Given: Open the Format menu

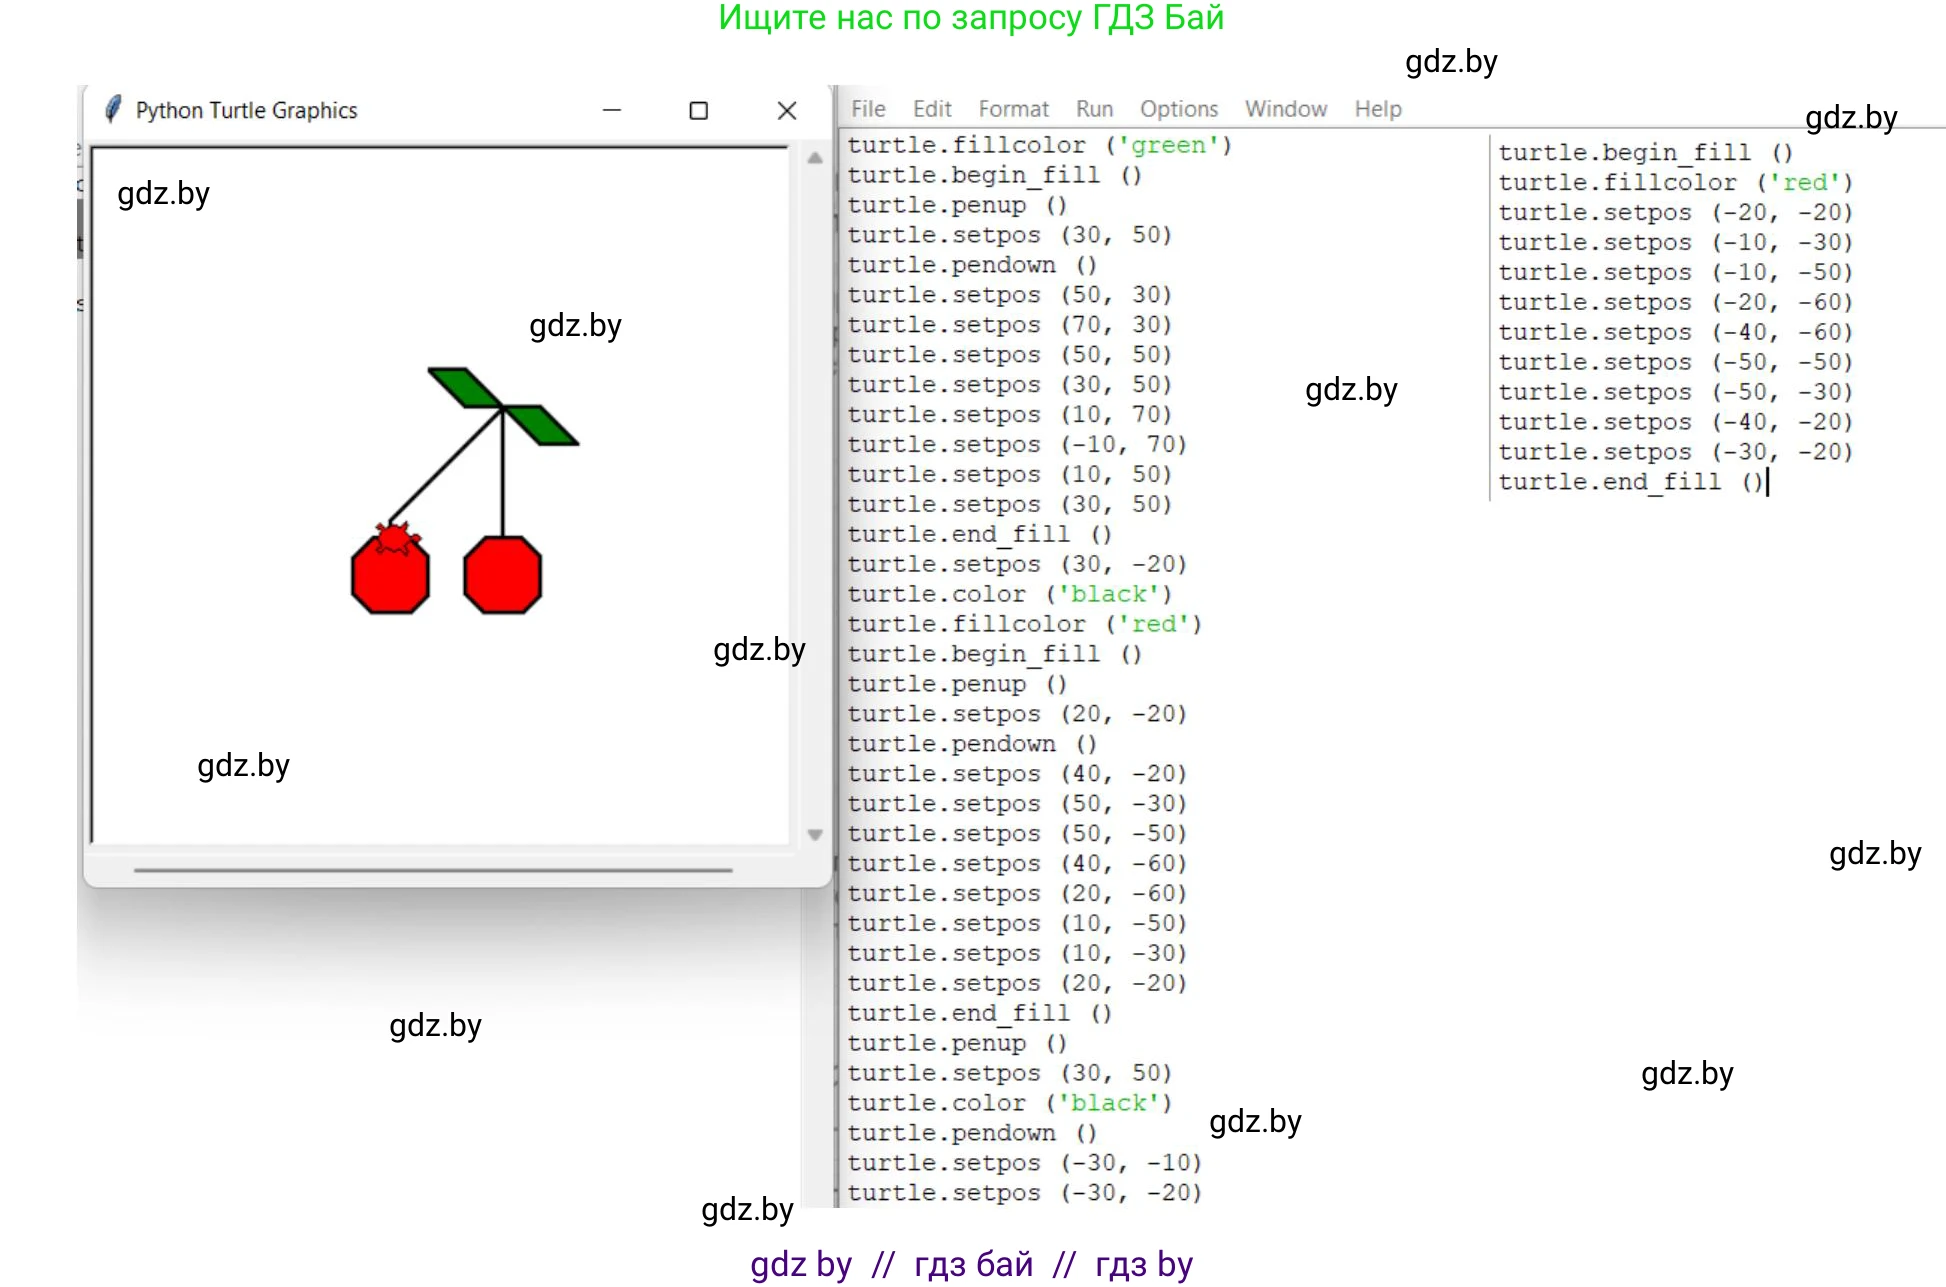Looking at the screenshot, I should click(1013, 109).
